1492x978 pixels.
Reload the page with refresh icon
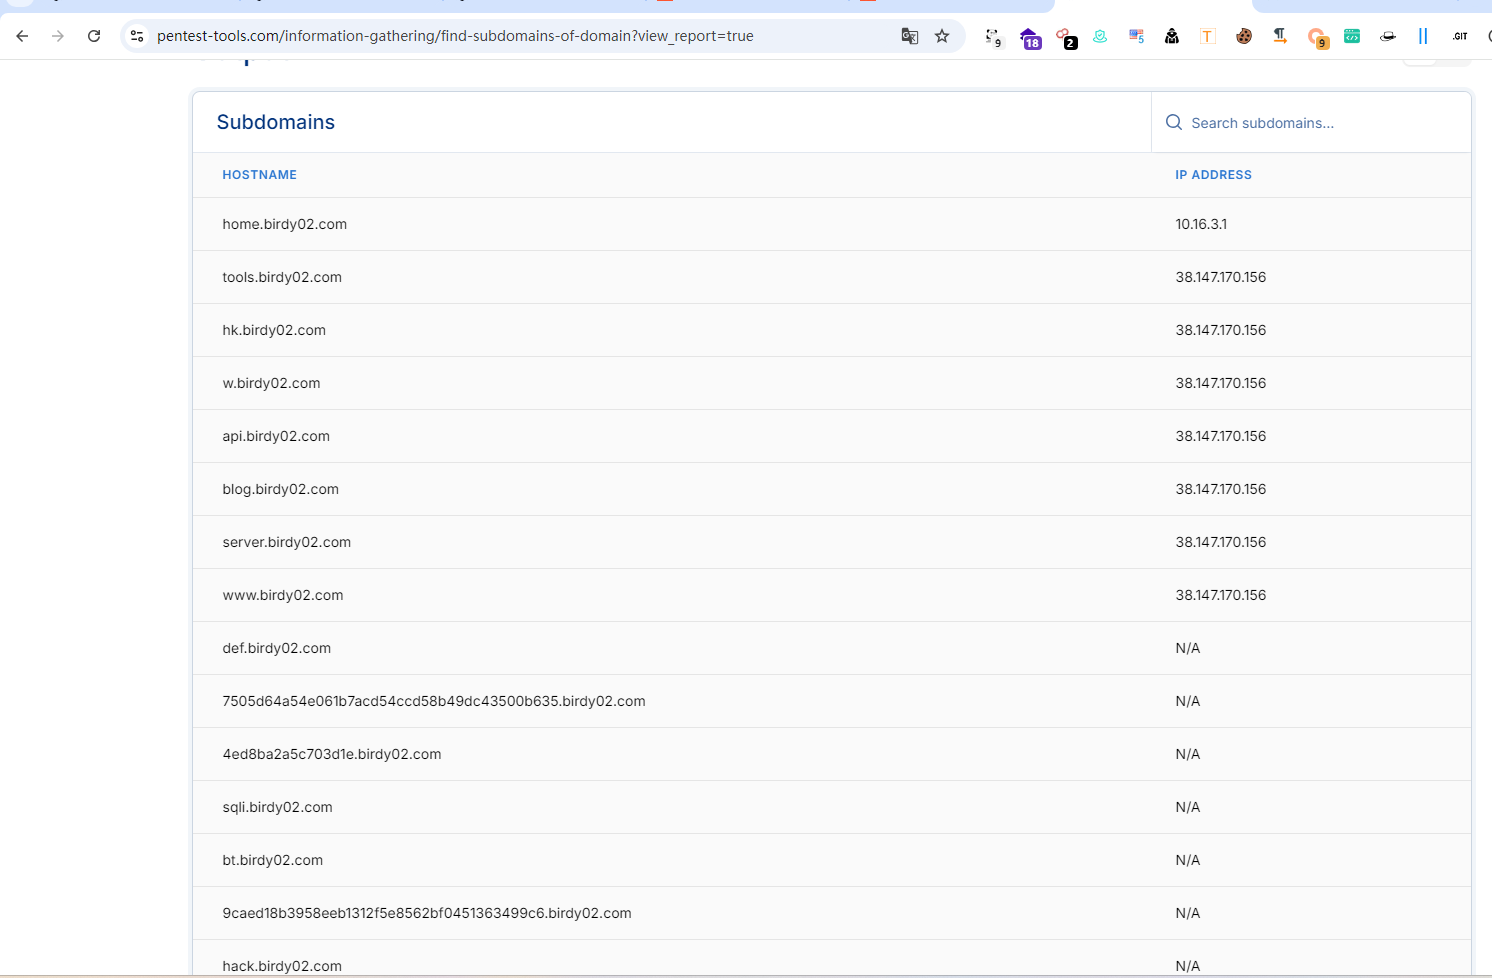tap(94, 36)
